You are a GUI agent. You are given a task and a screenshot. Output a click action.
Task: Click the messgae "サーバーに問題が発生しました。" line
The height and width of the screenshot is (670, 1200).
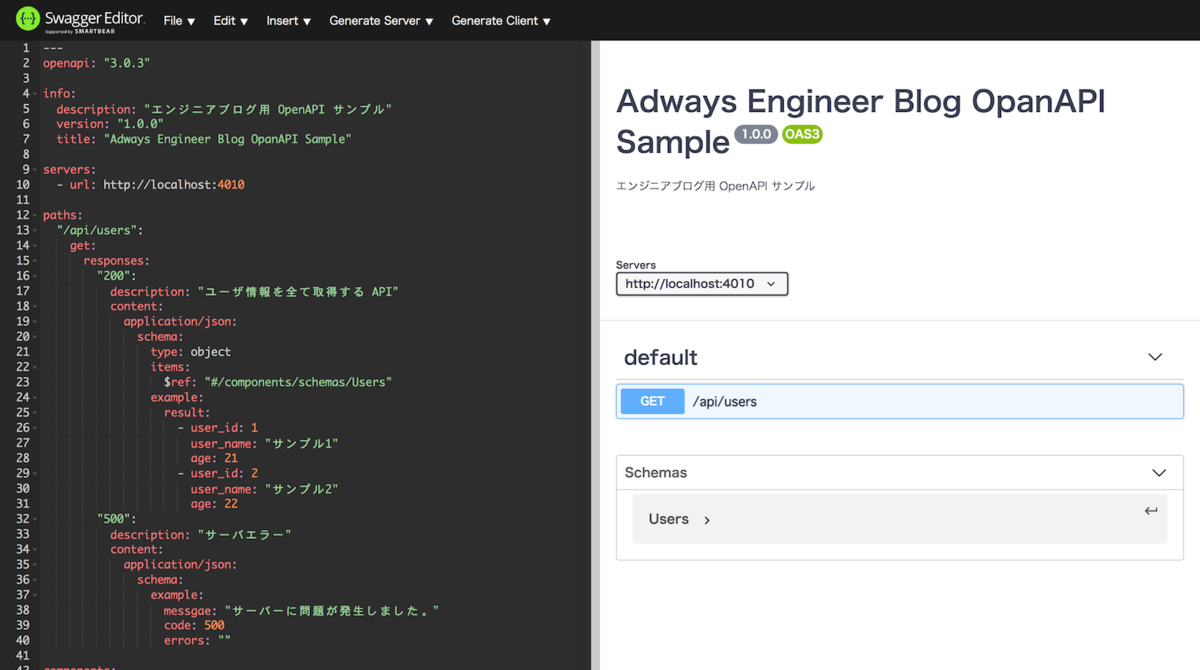tap(302, 610)
